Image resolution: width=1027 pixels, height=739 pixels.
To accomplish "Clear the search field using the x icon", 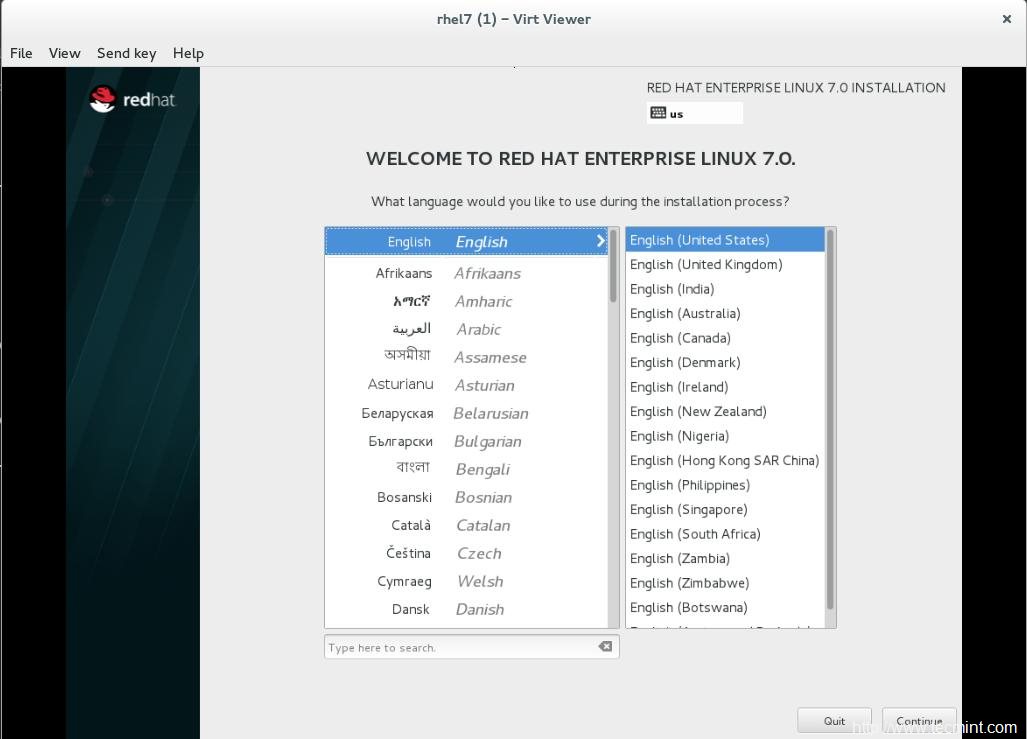I will tap(605, 646).
